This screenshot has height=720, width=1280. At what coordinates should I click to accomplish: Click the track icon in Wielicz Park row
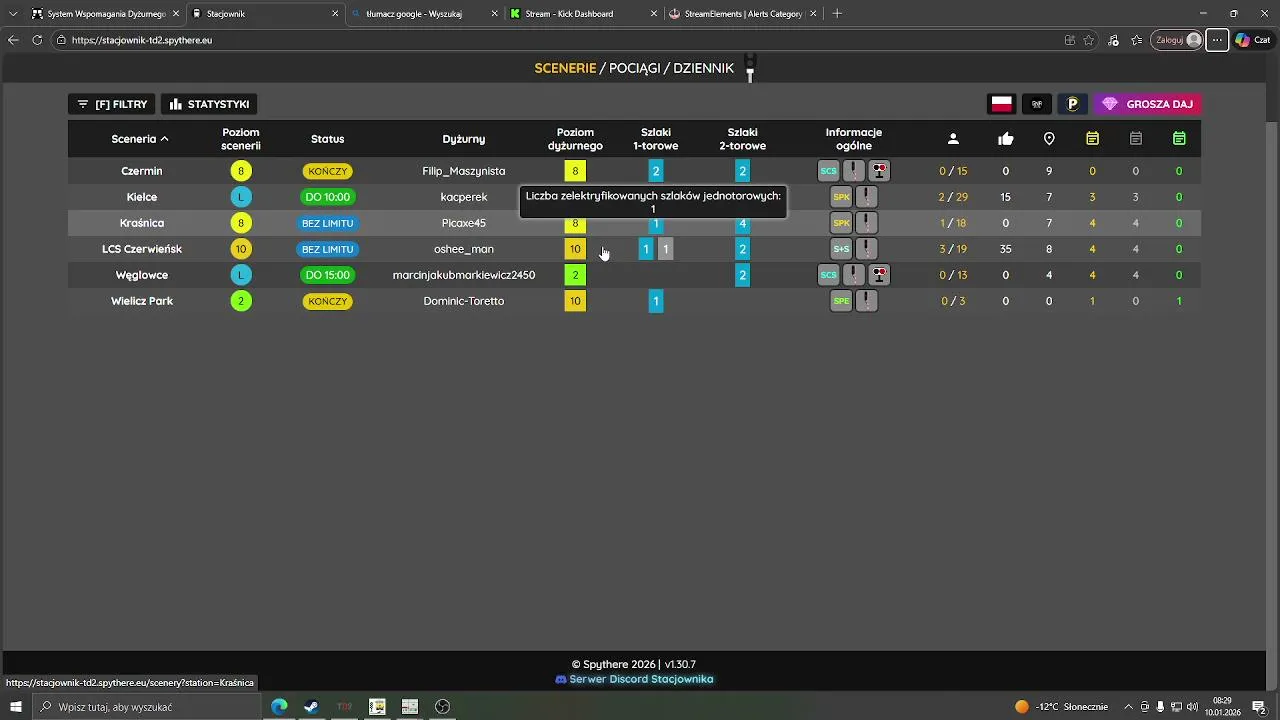point(867,301)
